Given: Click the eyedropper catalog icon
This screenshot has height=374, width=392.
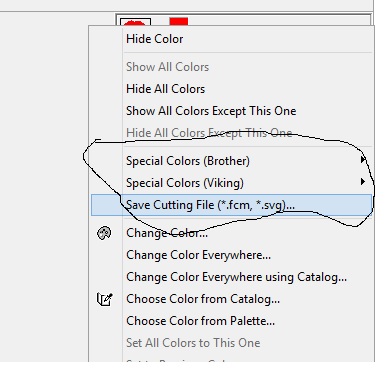Looking at the screenshot, I should [x=104, y=299].
